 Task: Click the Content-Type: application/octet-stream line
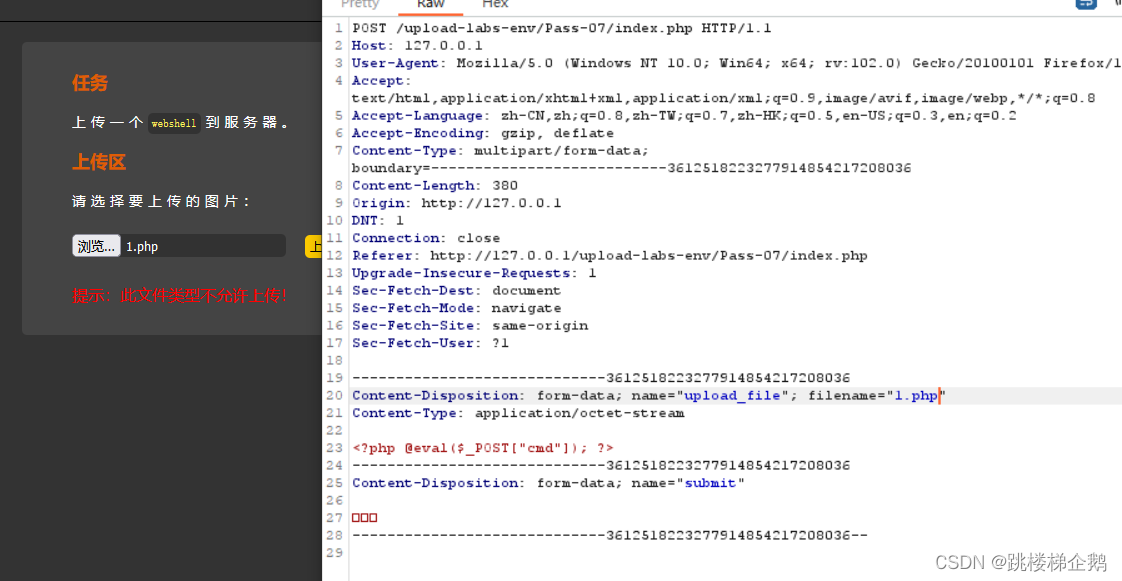click(518, 413)
